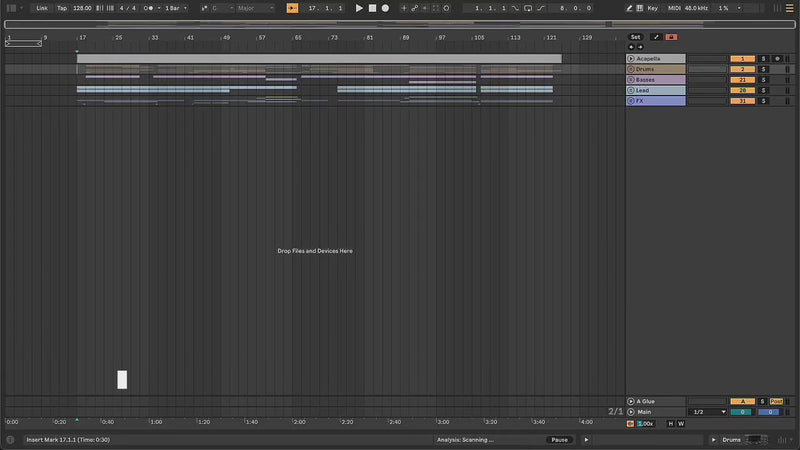Click the automation mode icon beside Set
800x450 pixels.
click(x=656, y=37)
